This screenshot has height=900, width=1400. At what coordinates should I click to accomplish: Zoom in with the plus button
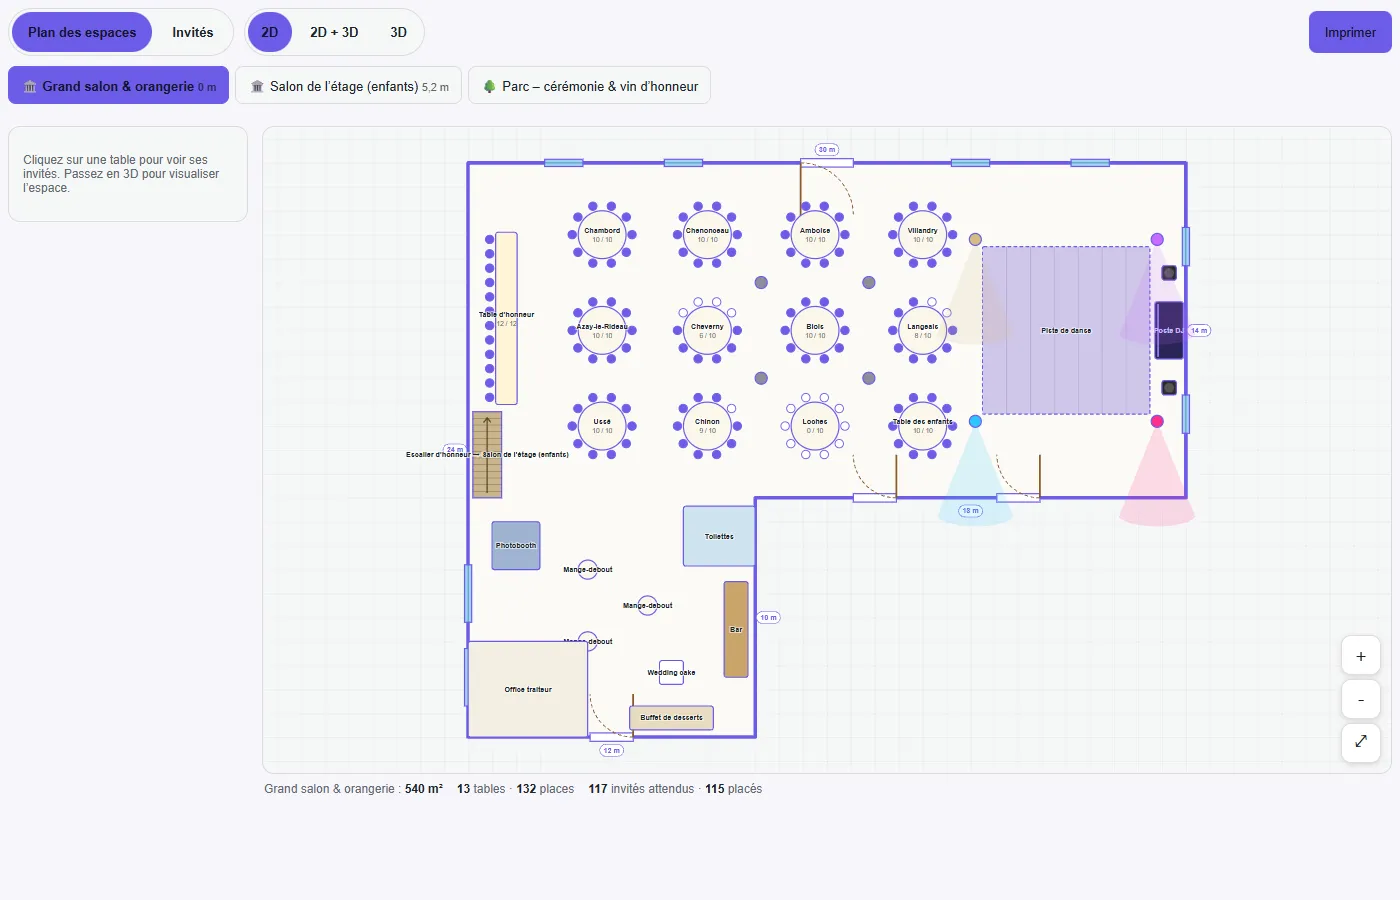1361,656
